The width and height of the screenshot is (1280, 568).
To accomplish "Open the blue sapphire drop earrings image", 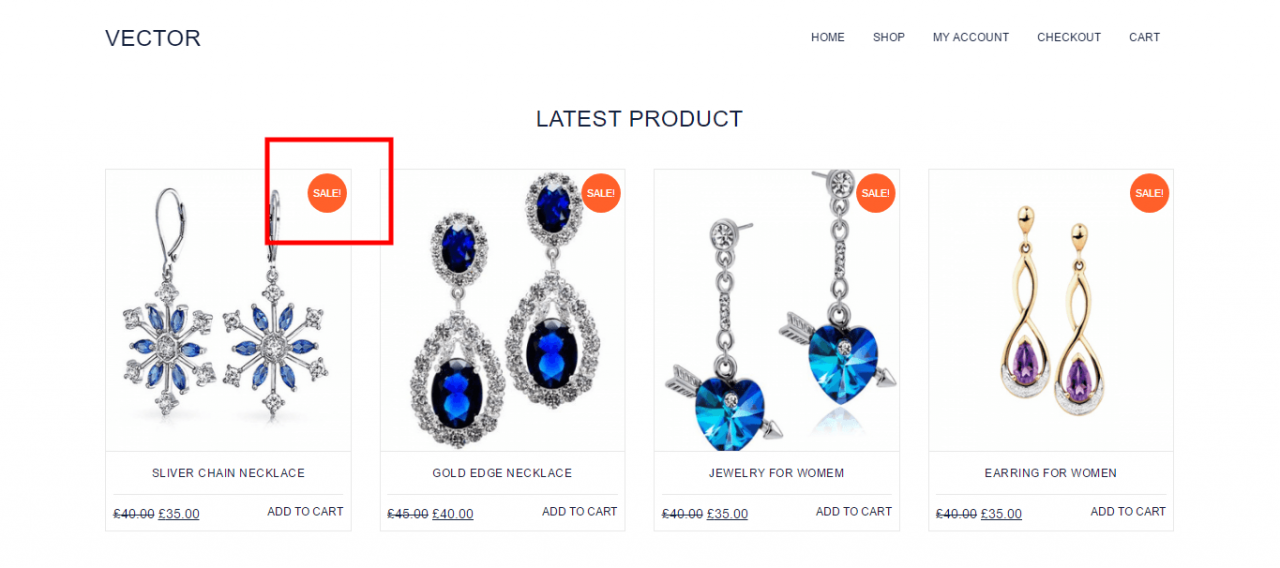I will click(503, 310).
